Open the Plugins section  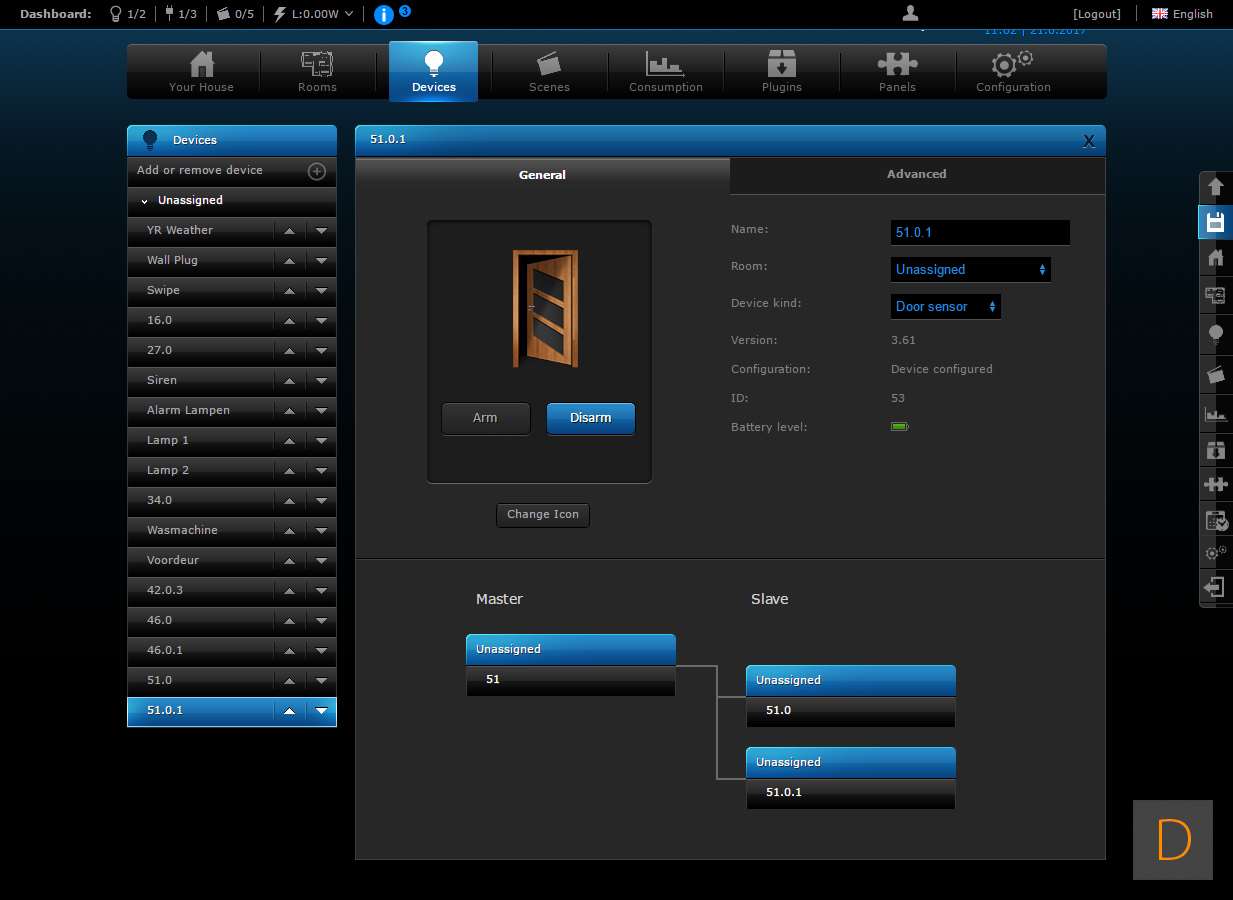781,72
